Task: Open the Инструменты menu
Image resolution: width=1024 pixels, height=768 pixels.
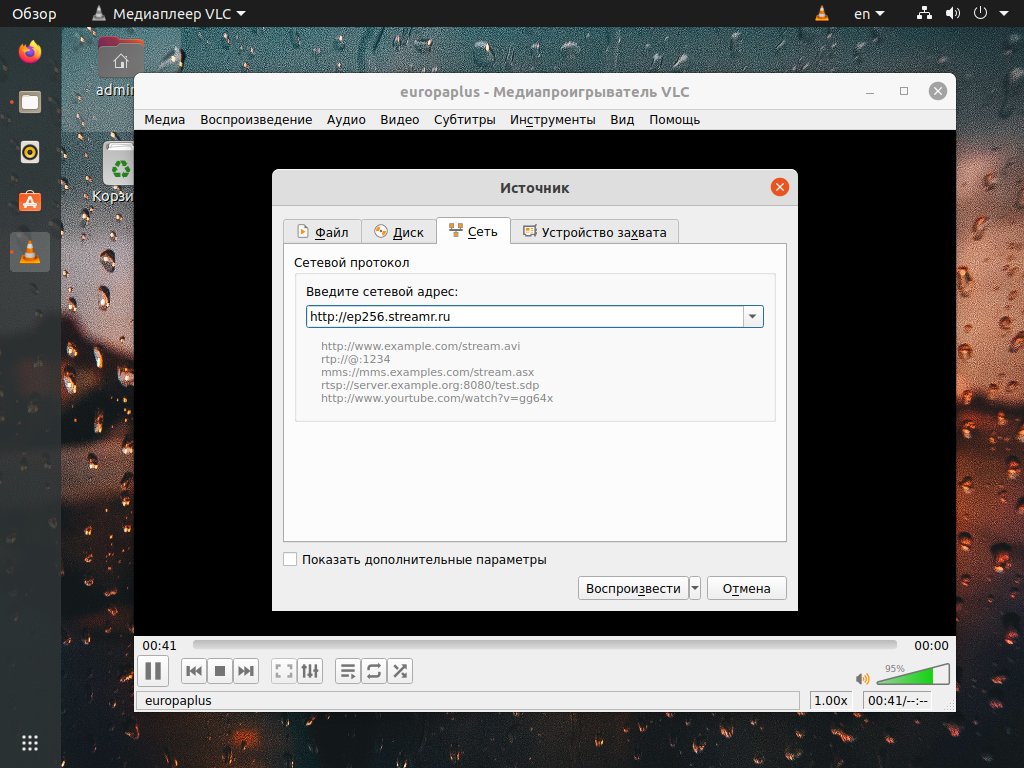Action: (x=552, y=119)
